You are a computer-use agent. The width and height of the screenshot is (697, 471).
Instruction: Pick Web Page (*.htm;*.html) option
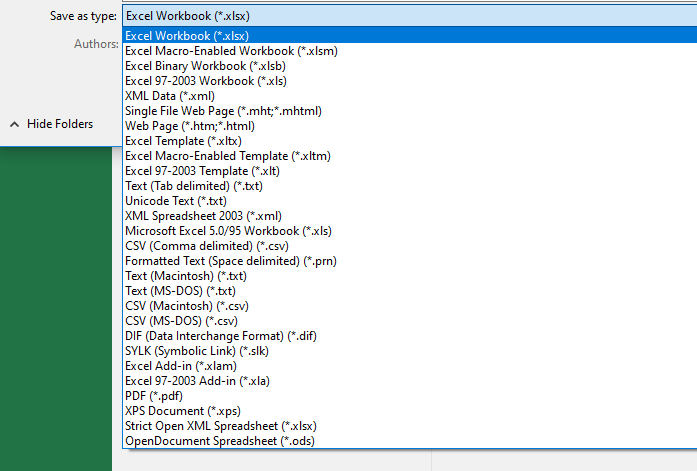pyautogui.click(x=409, y=126)
